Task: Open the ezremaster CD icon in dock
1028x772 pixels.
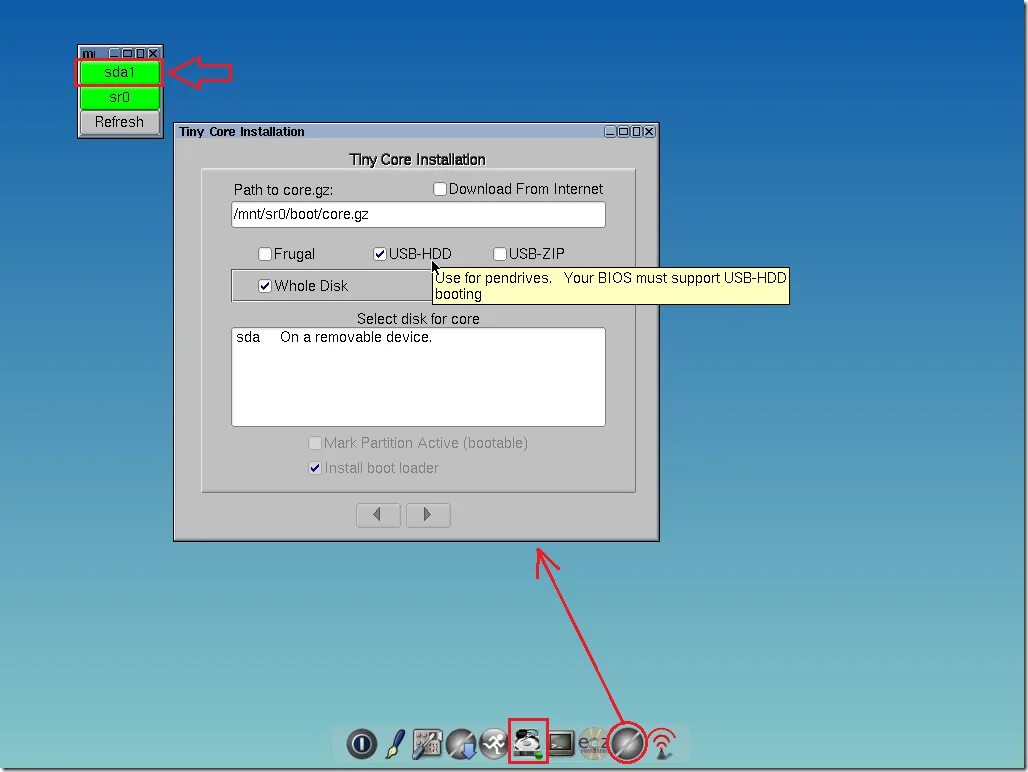Action: click(x=592, y=744)
